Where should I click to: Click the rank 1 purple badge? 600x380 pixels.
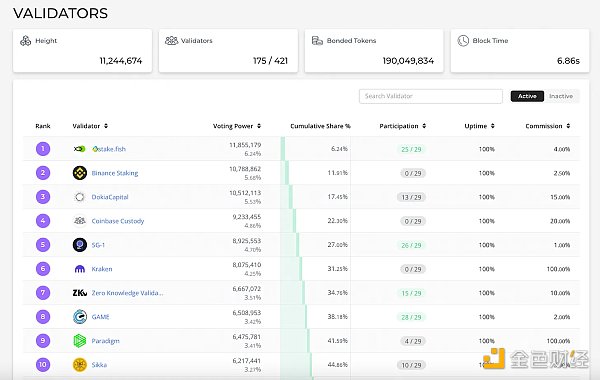coord(43,149)
